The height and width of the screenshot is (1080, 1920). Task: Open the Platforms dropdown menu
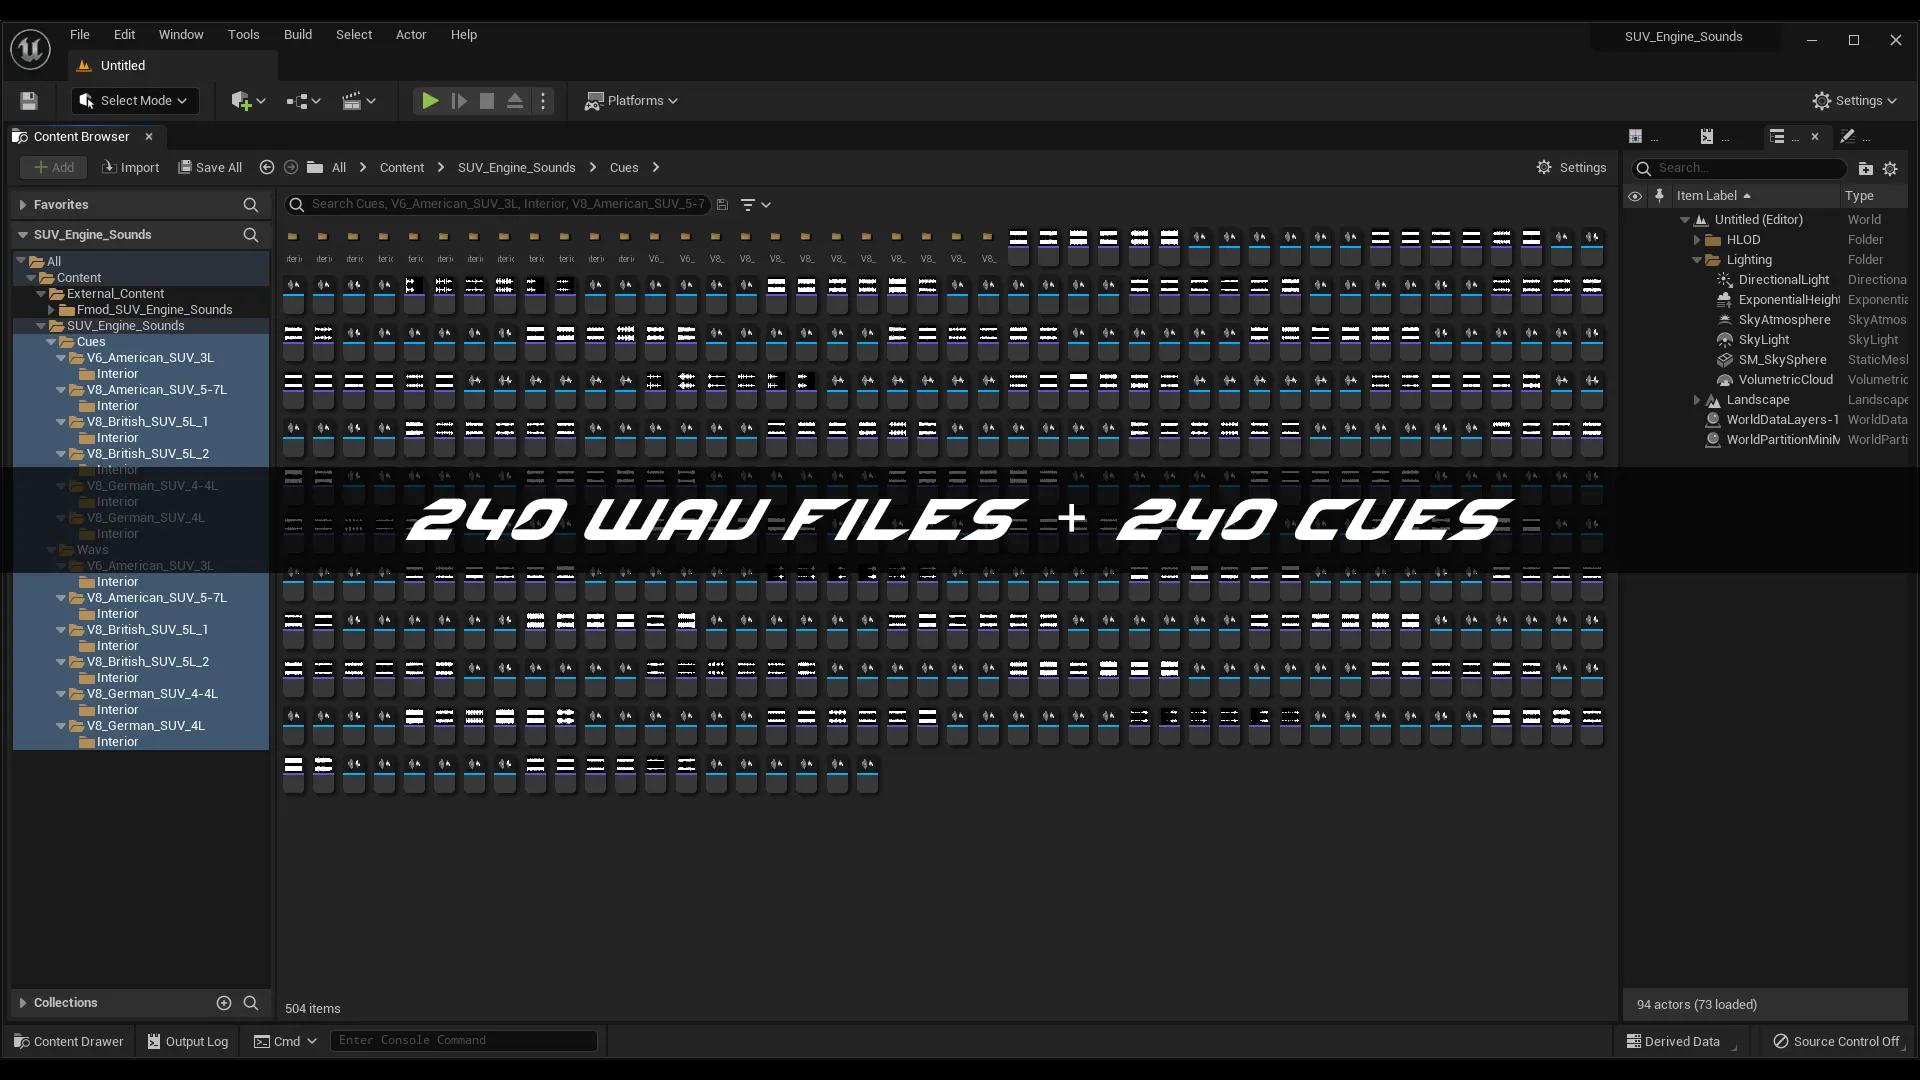click(x=632, y=101)
